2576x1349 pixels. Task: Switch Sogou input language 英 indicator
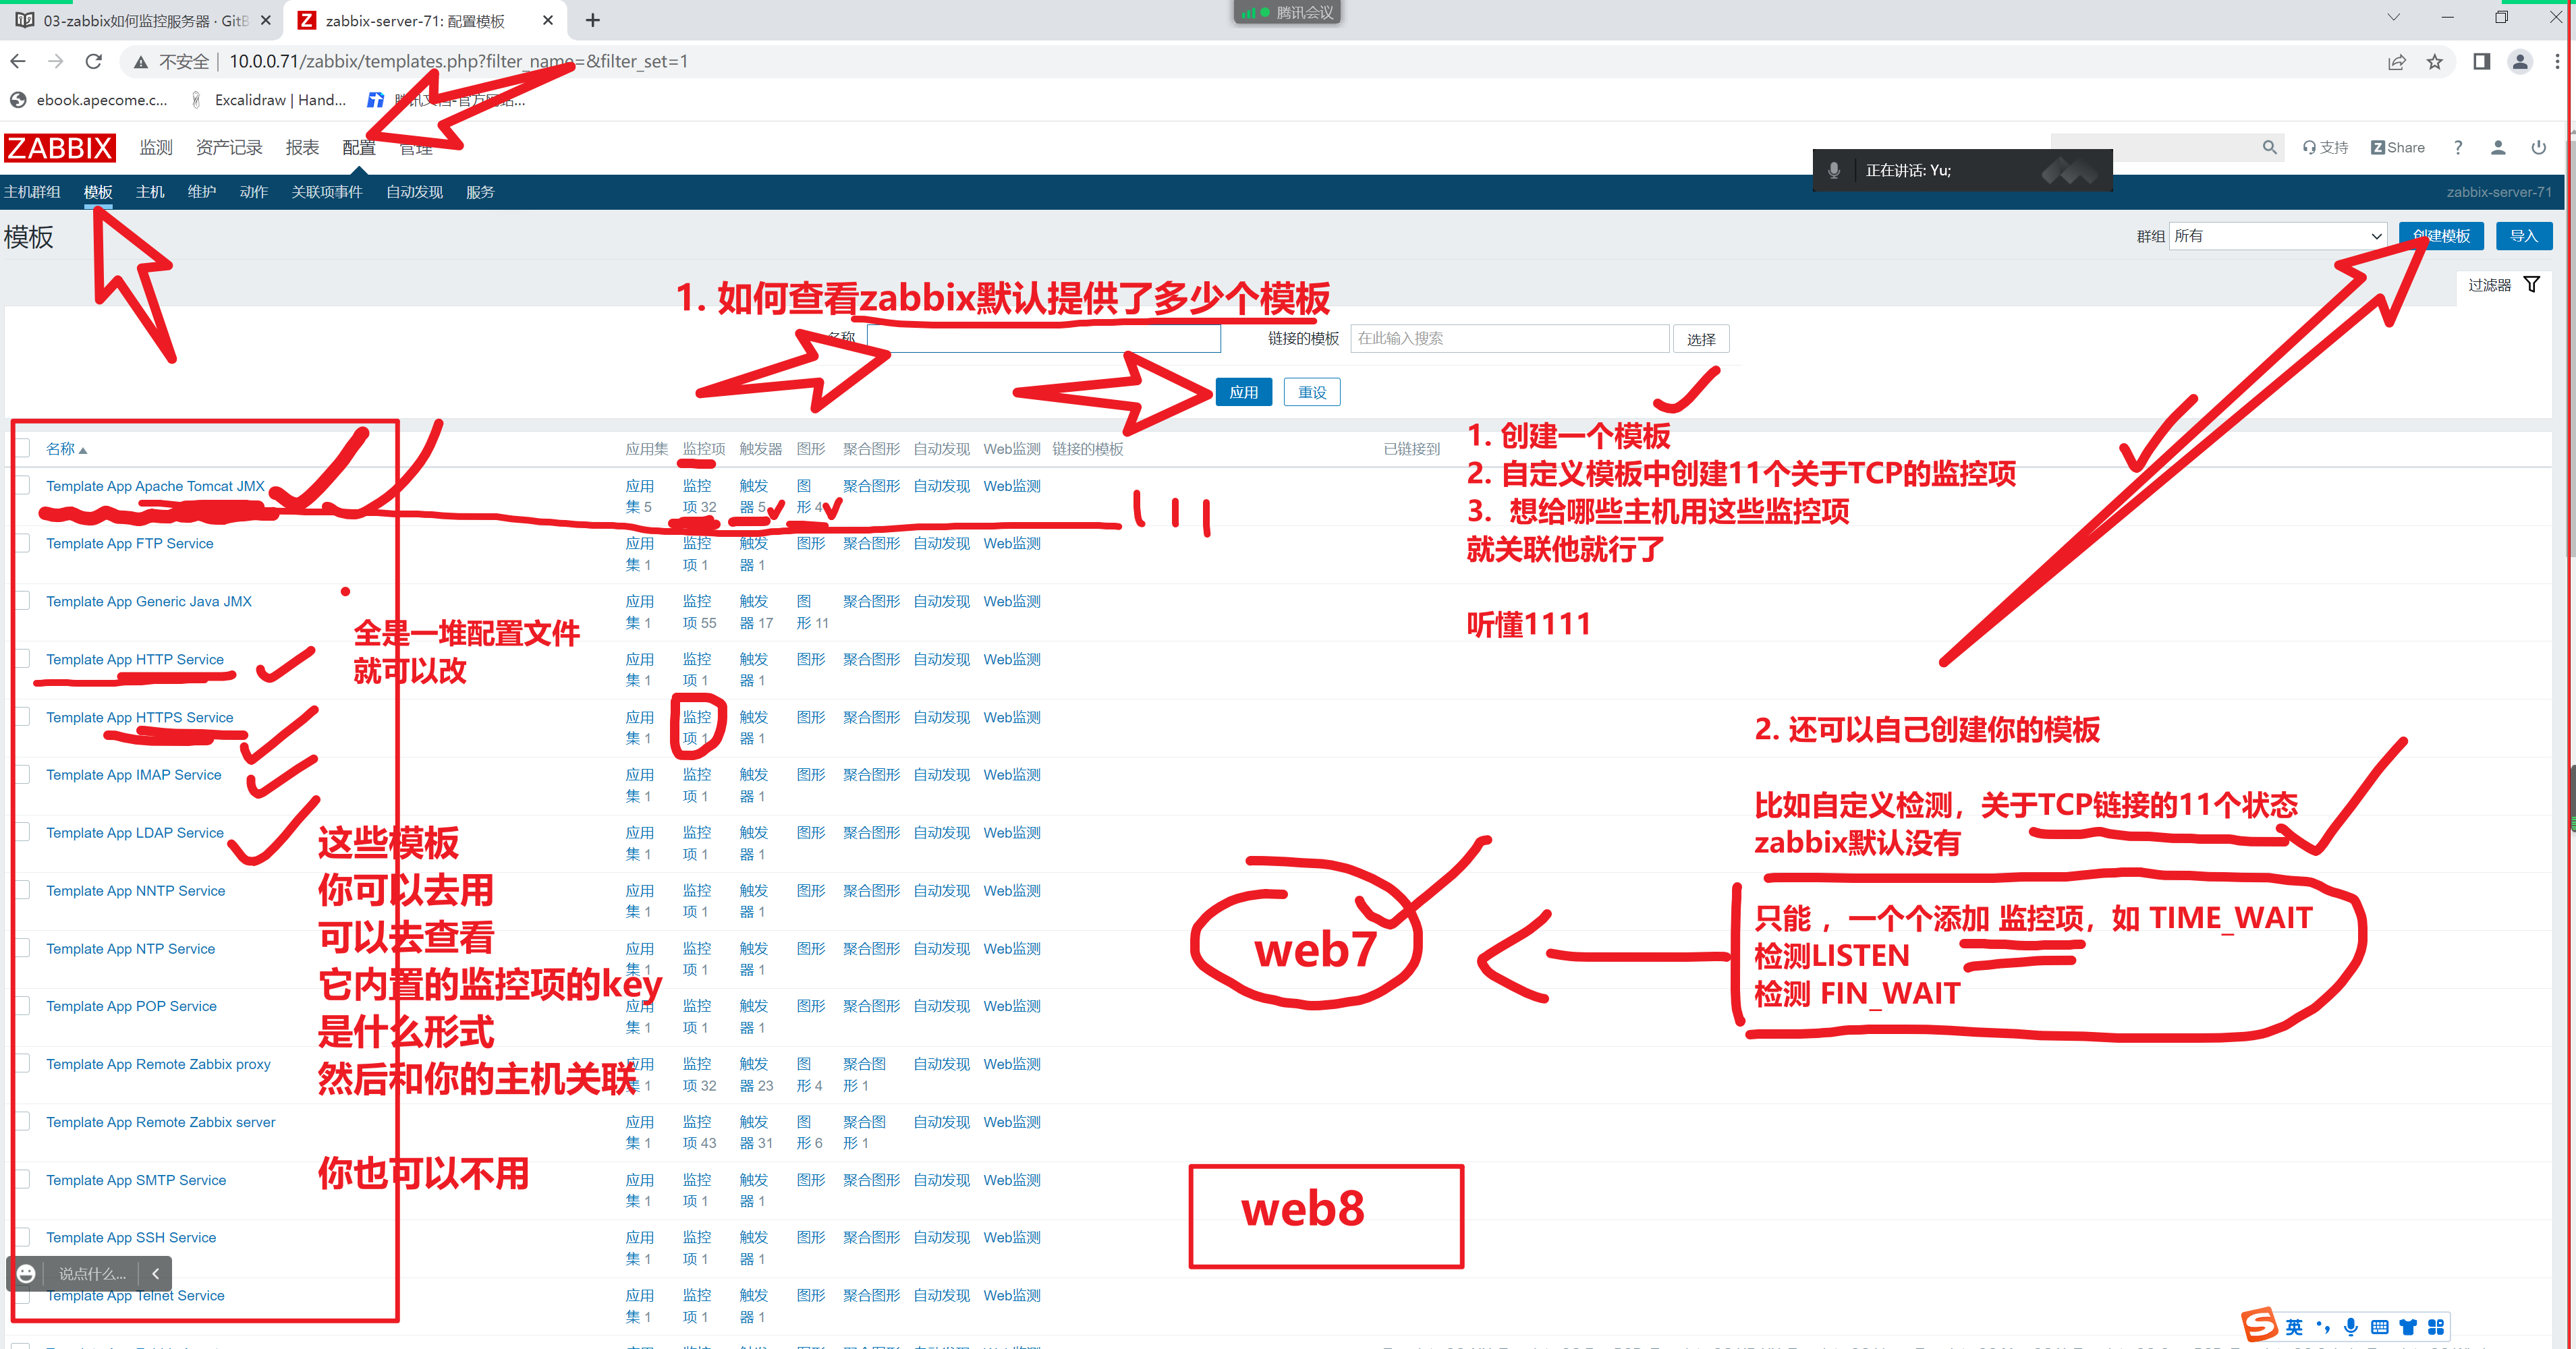coord(2294,1327)
